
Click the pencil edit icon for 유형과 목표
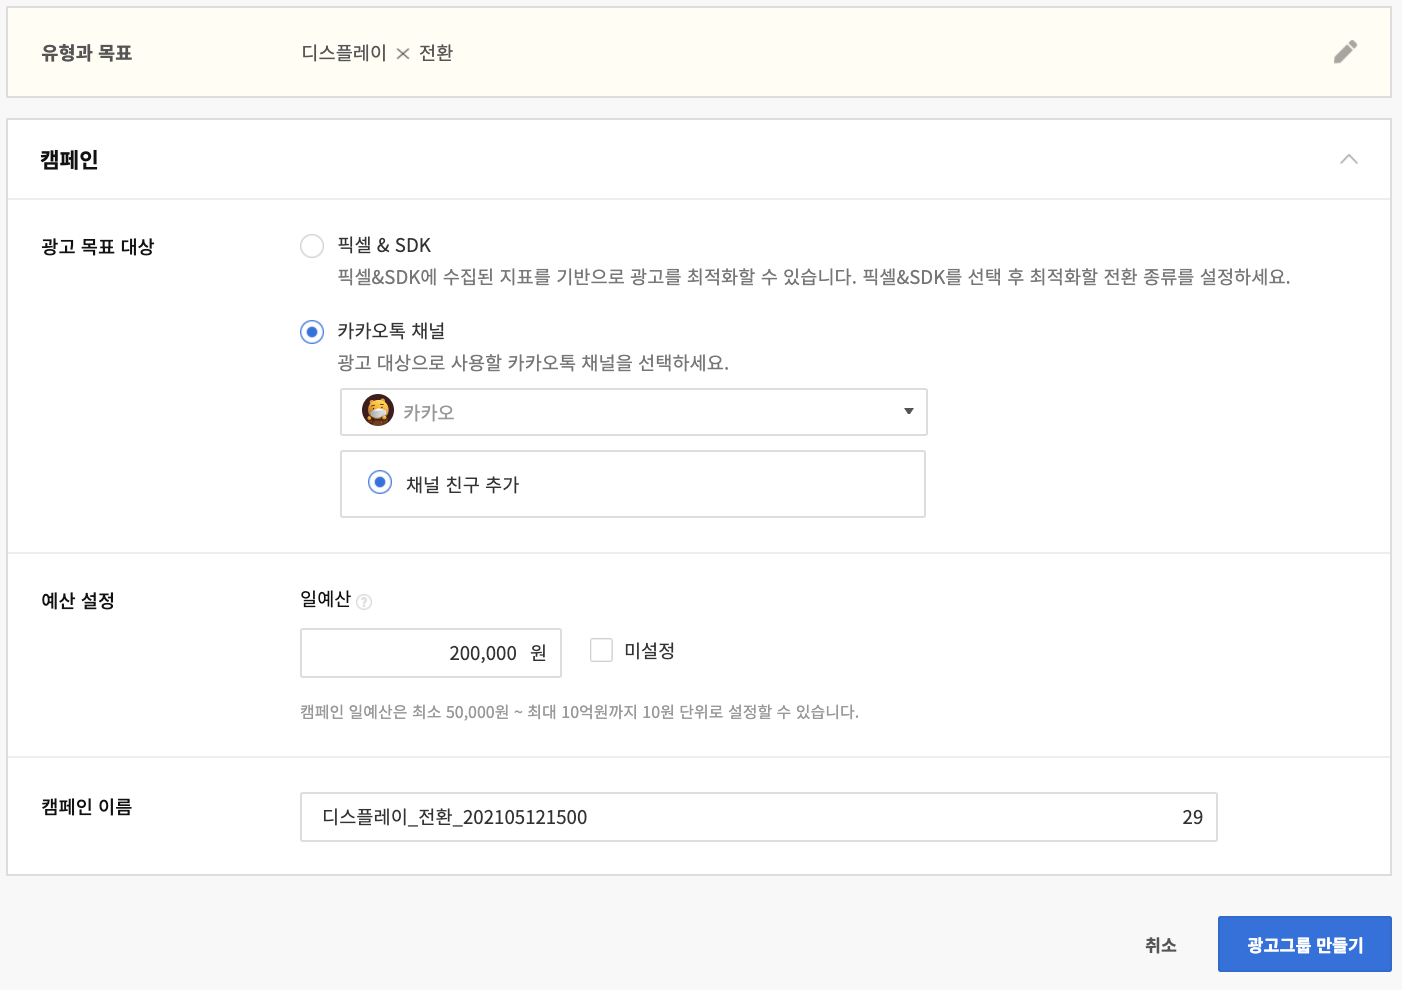coord(1345,52)
